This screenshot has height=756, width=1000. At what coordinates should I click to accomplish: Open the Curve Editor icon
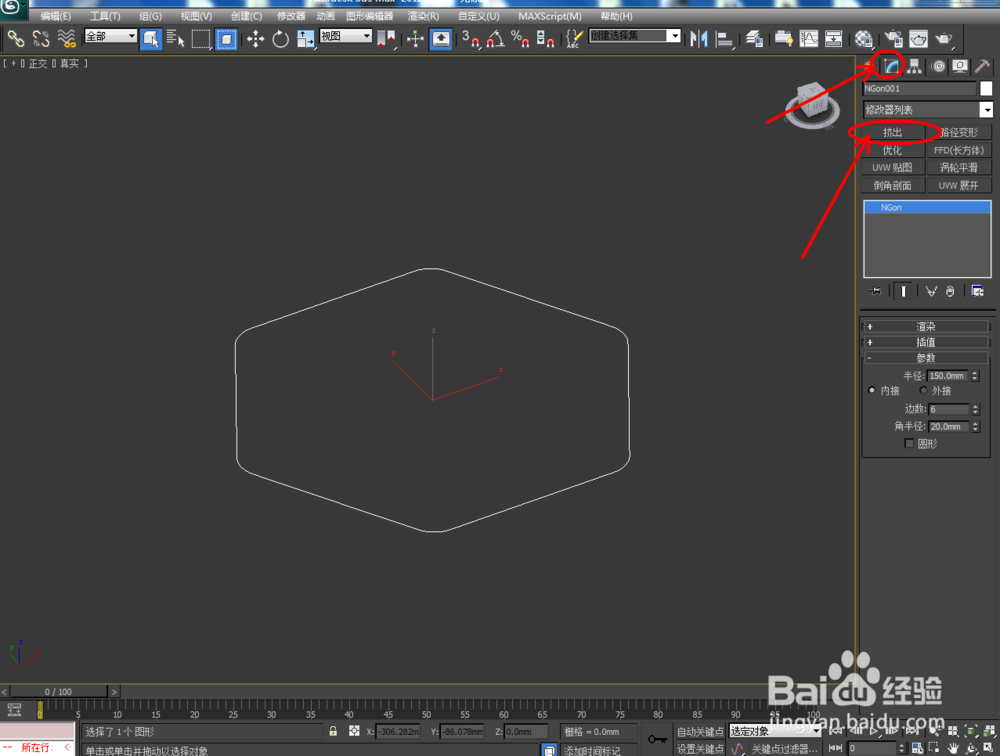point(809,39)
